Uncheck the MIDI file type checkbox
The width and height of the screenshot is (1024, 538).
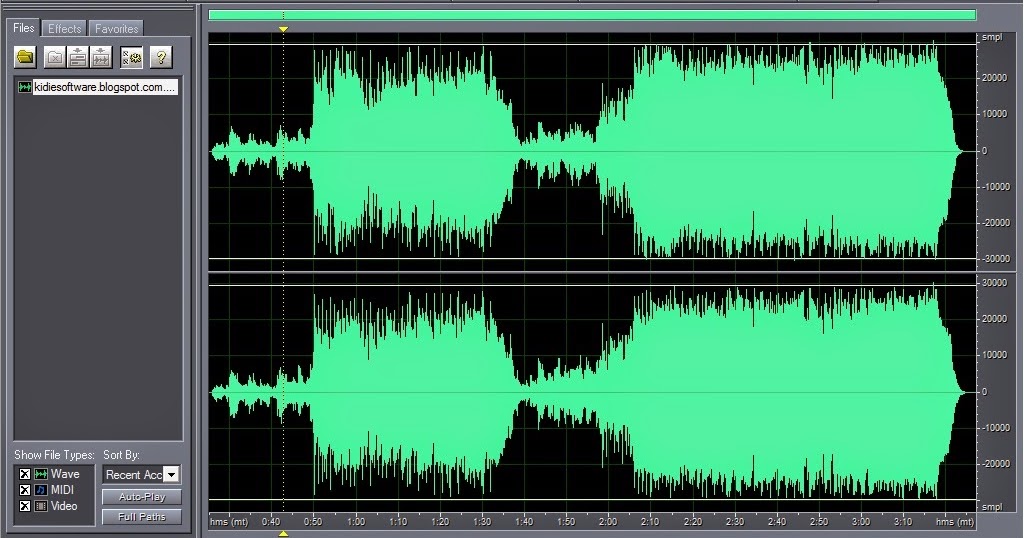[25, 490]
